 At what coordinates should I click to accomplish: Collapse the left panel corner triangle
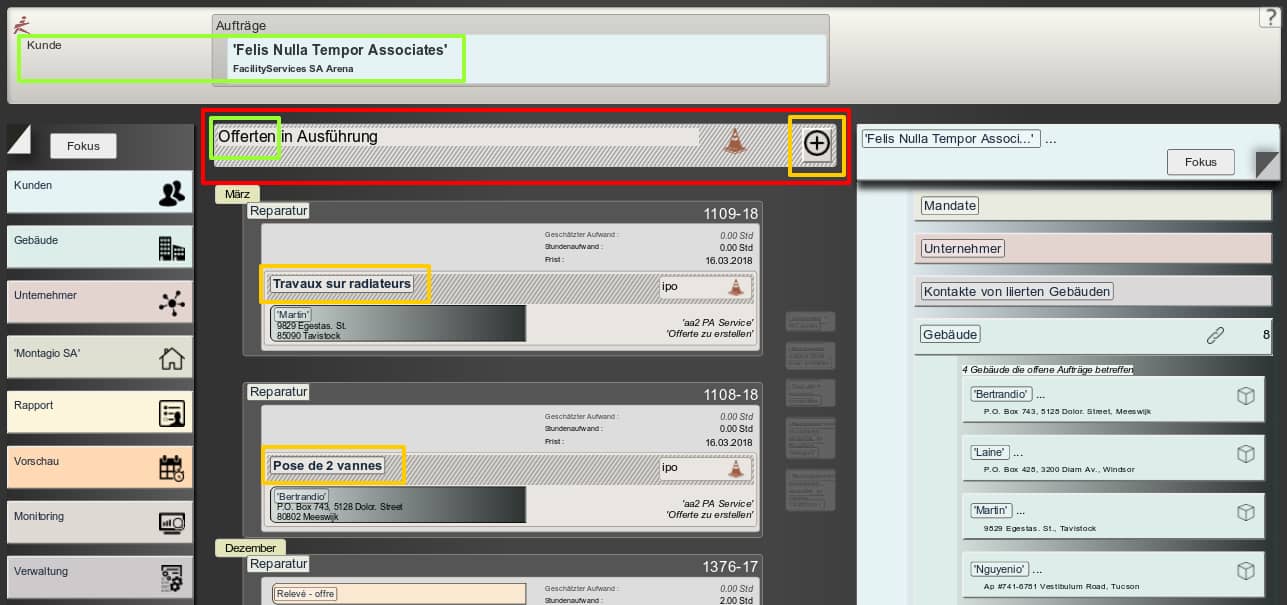(x=20, y=139)
